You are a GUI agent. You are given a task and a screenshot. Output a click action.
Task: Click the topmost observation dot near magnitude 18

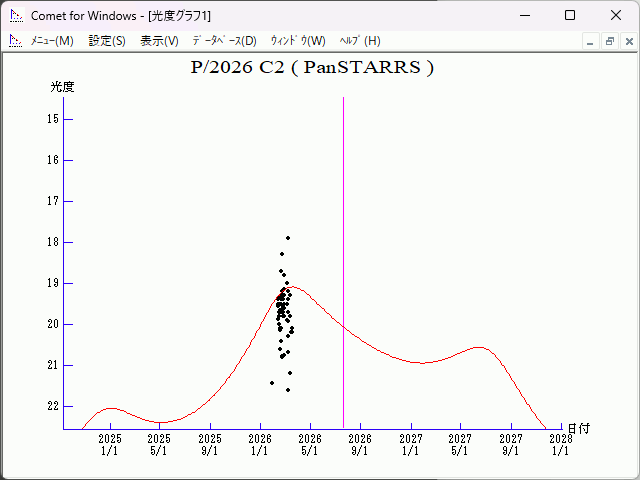[288, 238]
